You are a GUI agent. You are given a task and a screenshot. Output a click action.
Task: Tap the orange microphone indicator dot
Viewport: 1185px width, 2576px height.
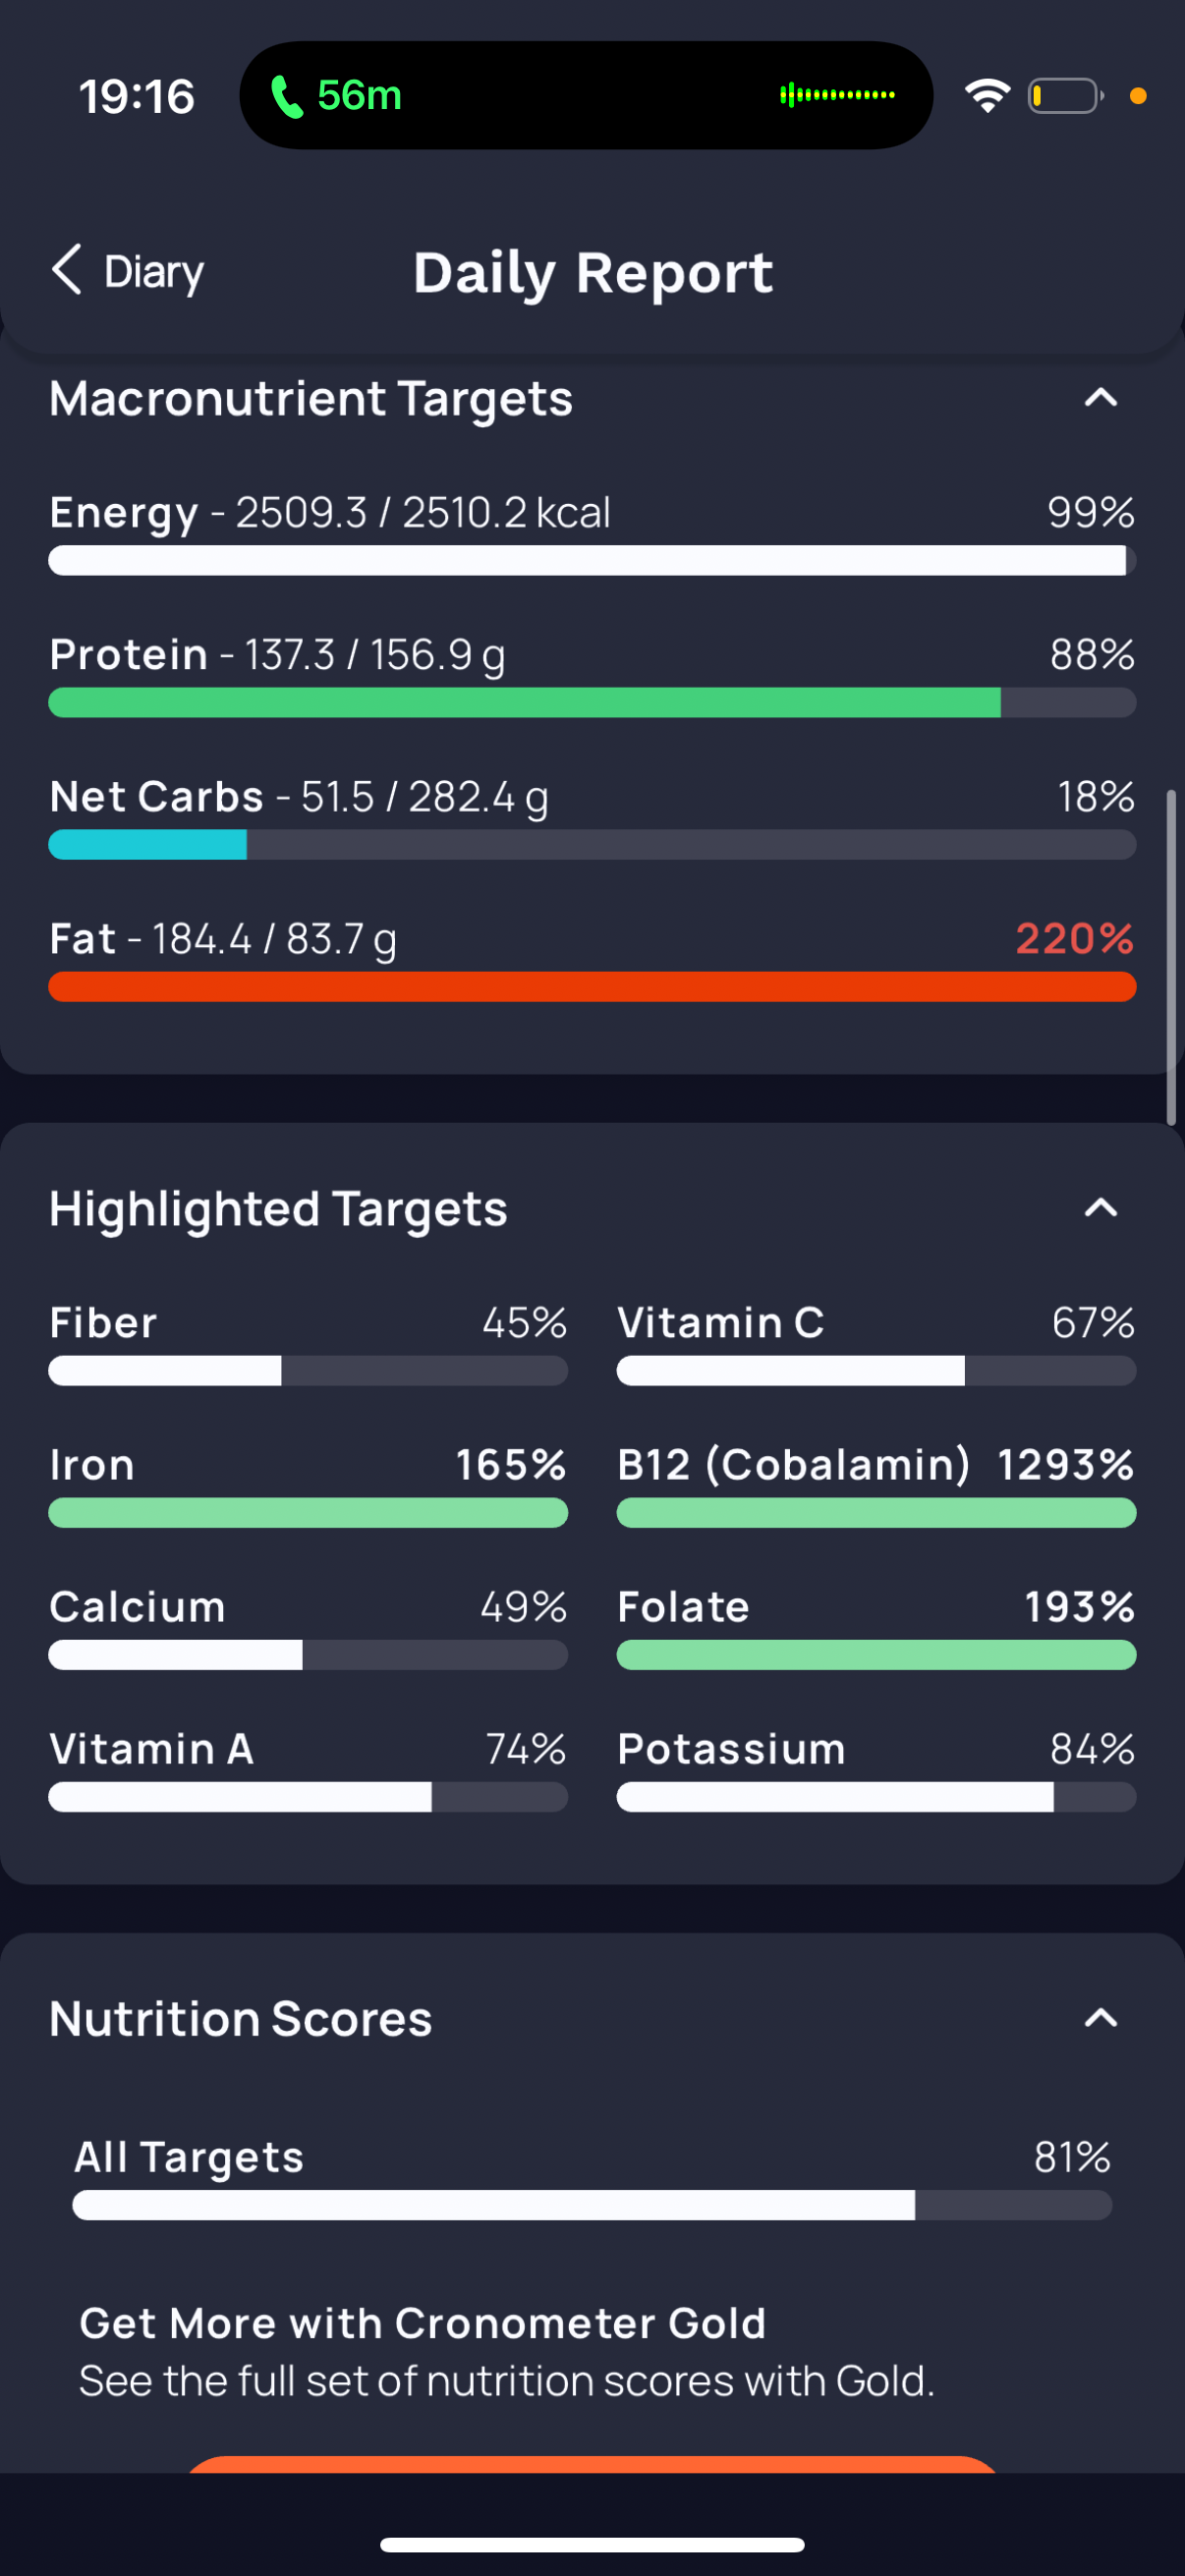click(1138, 96)
